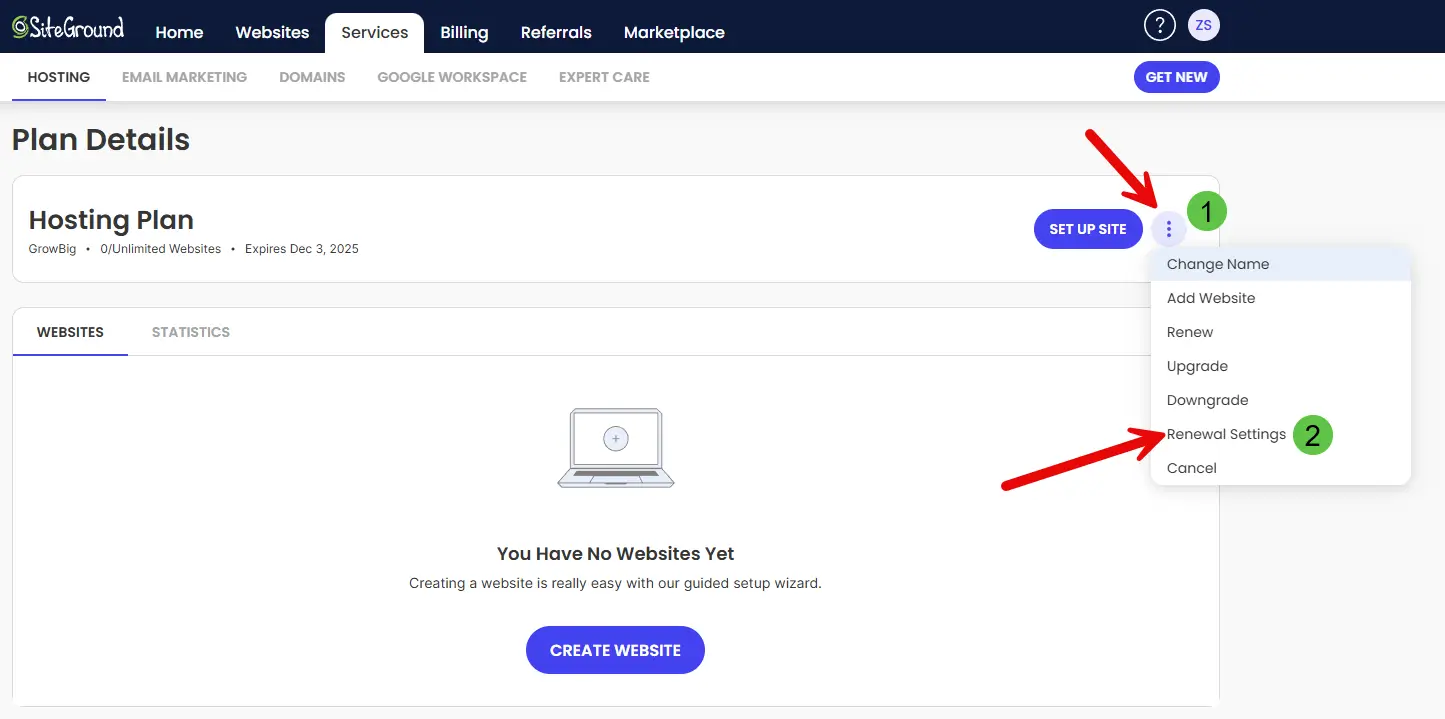This screenshot has width=1445, height=719.
Task: Open the Email Marketing tab
Action: pyautogui.click(x=184, y=77)
